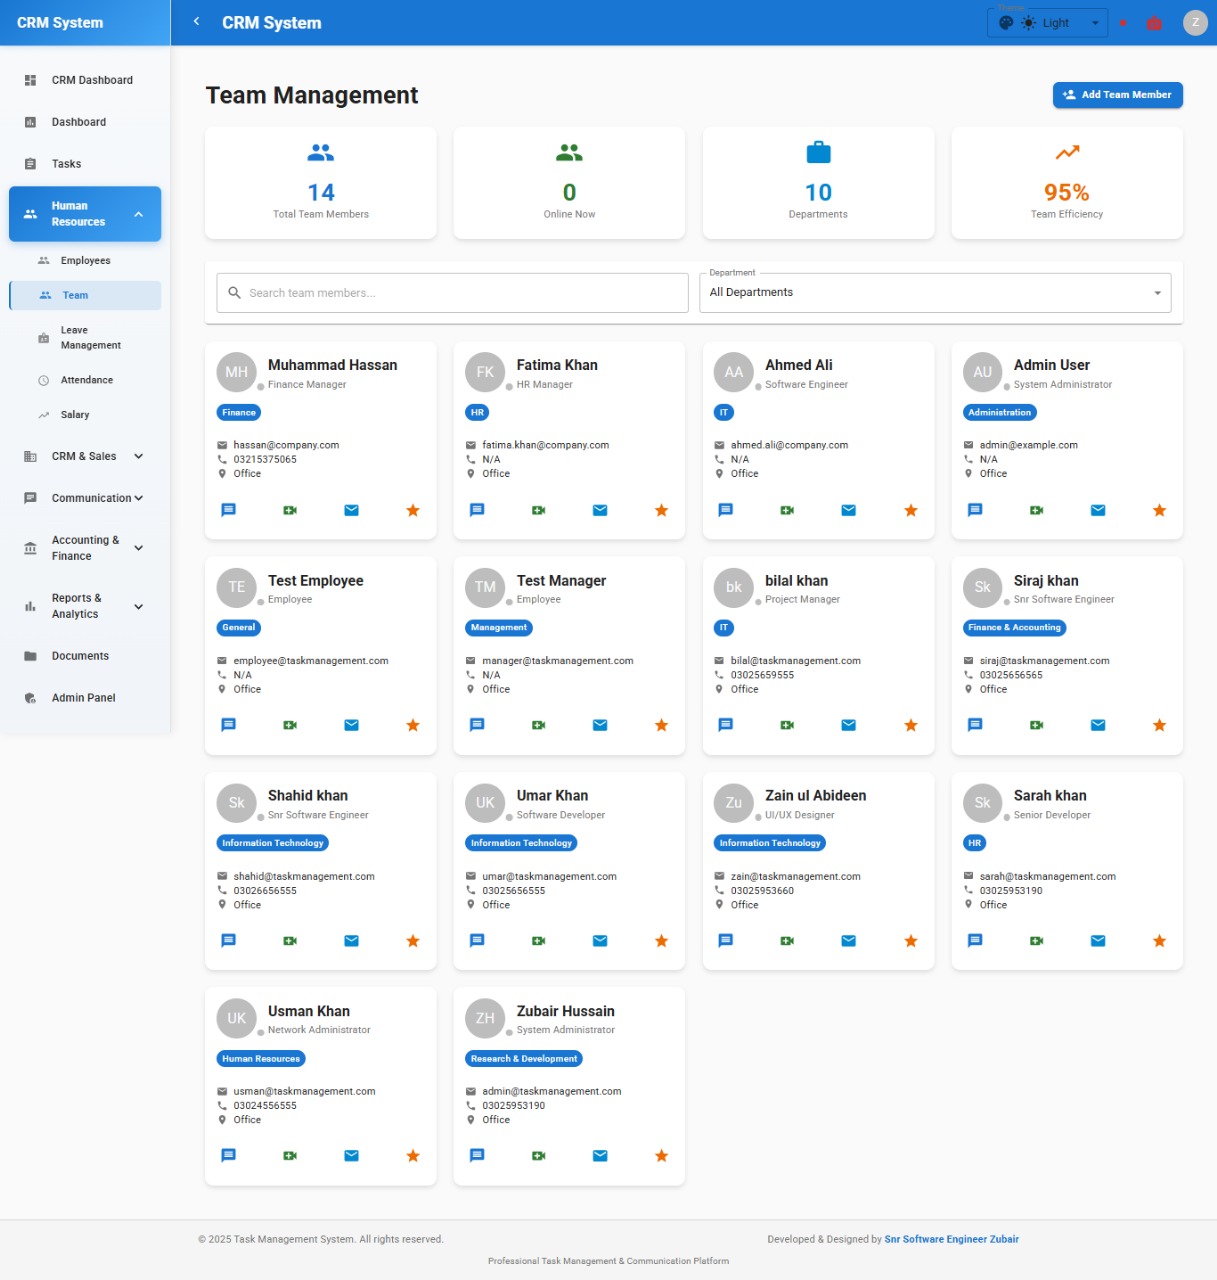Toggle favorite star for bilal khan

click(x=910, y=725)
